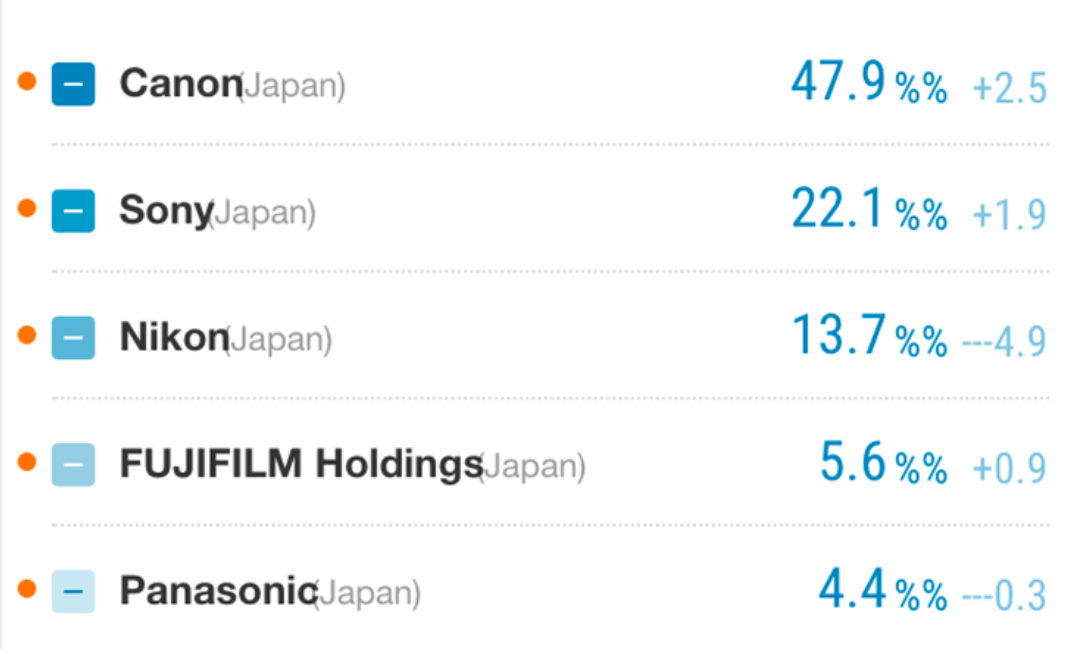Click the orange dot beside Sony
The image size is (1090, 649).
[27, 208]
